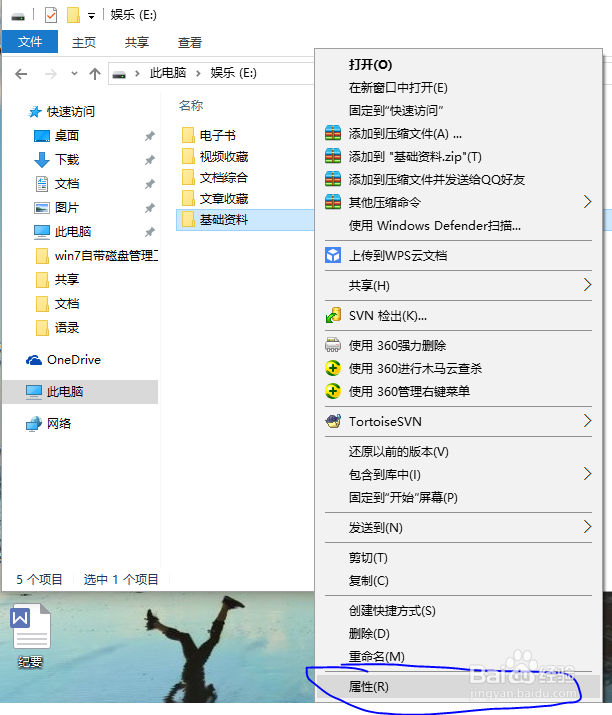This screenshot has height=715, width=612.
Task: Switch to the 查看 ribbon tab
Action: pyautogui.click(x=190, y=42)
